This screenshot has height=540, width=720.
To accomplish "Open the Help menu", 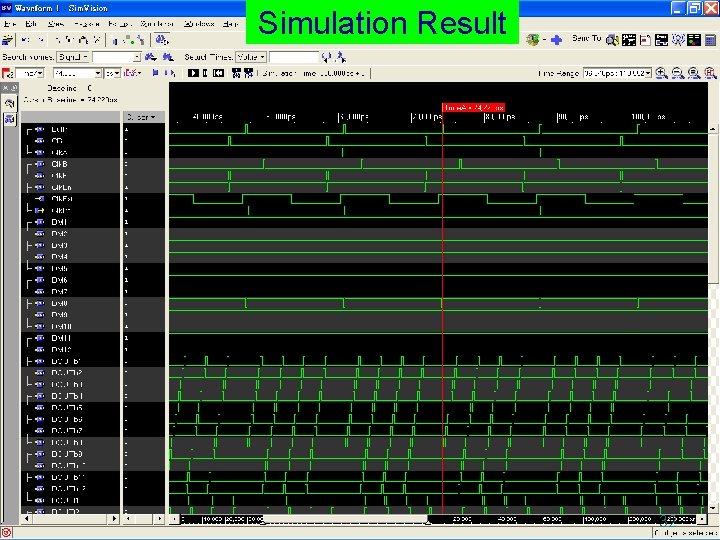I will click(x=231, y=24).
